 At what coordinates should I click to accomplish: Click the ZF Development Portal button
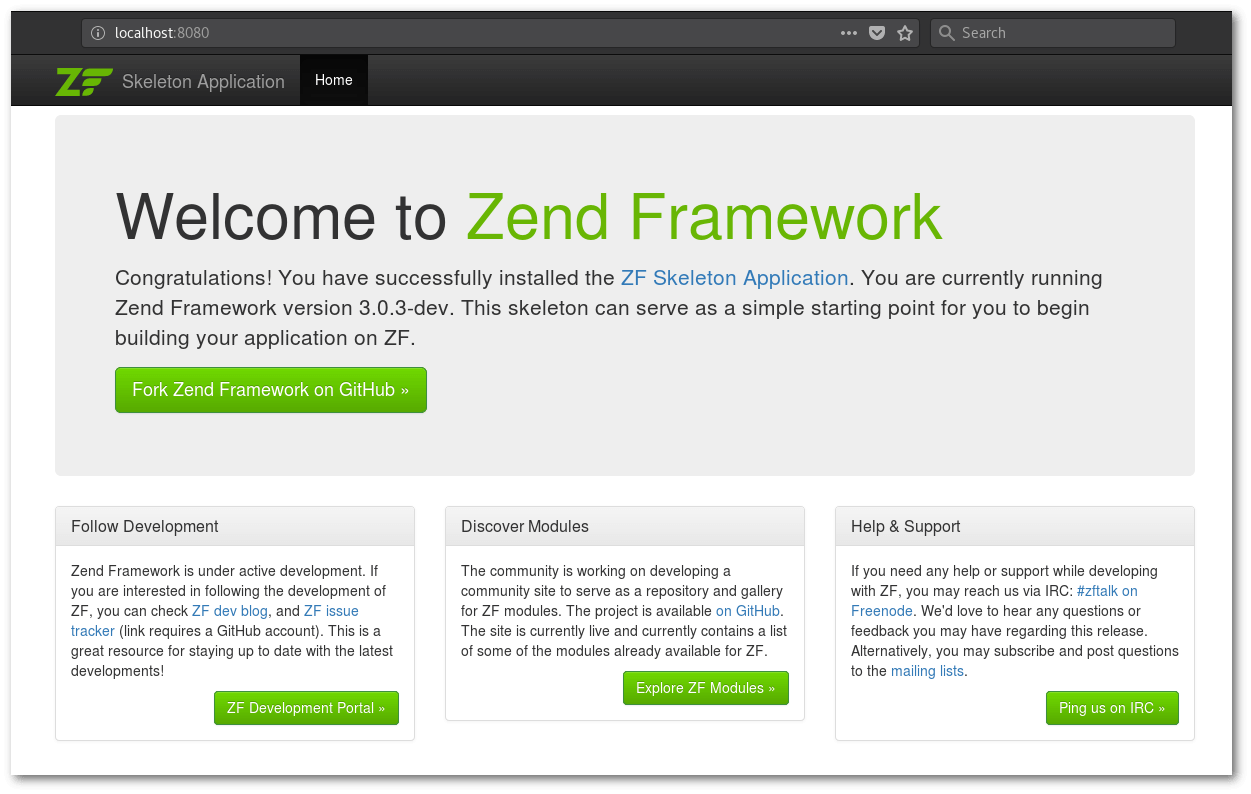pos(306,708)
